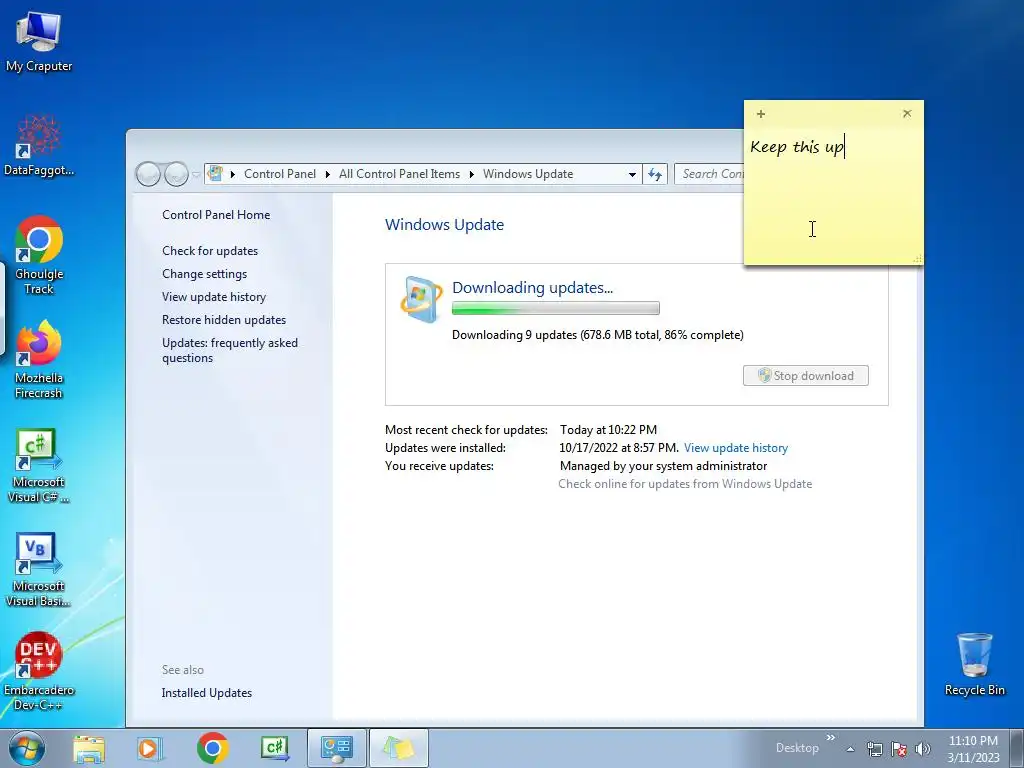The height and width of the screenshot is (768, 1024).
Task: Open Change settings
Action: pos(204,274)
